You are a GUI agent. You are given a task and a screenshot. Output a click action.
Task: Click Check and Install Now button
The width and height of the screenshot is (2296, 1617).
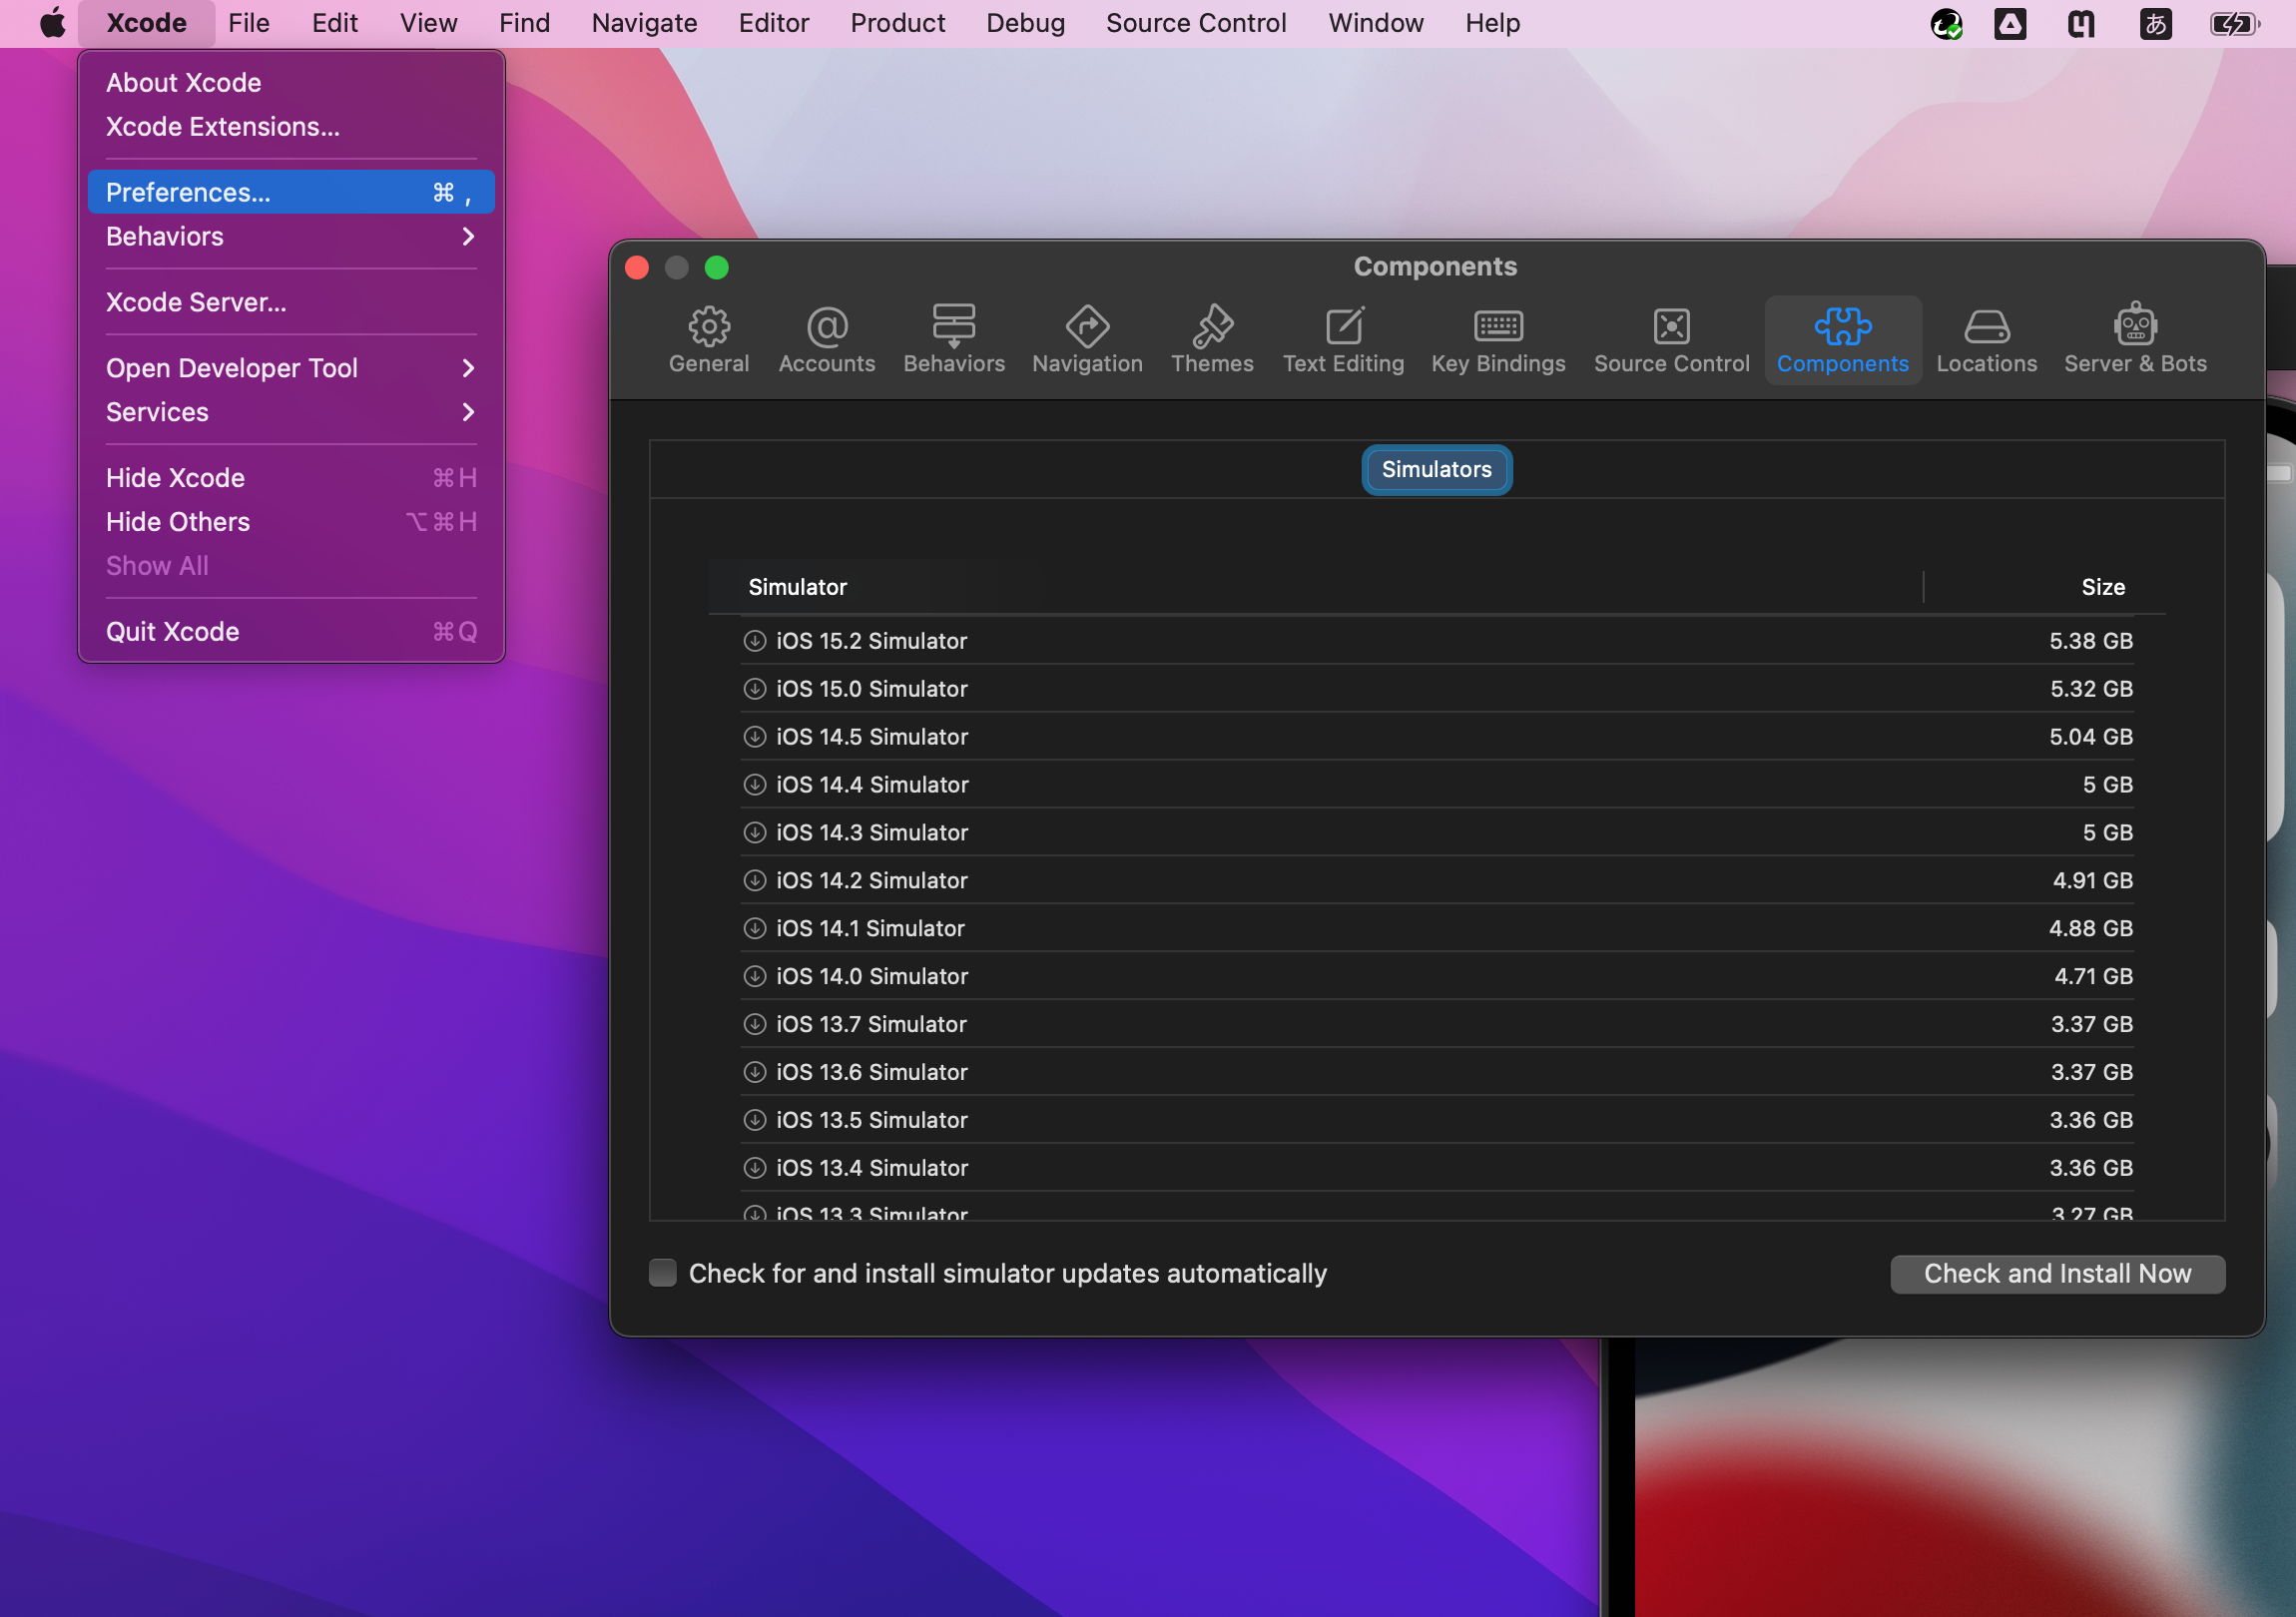click(2057, 1273)
